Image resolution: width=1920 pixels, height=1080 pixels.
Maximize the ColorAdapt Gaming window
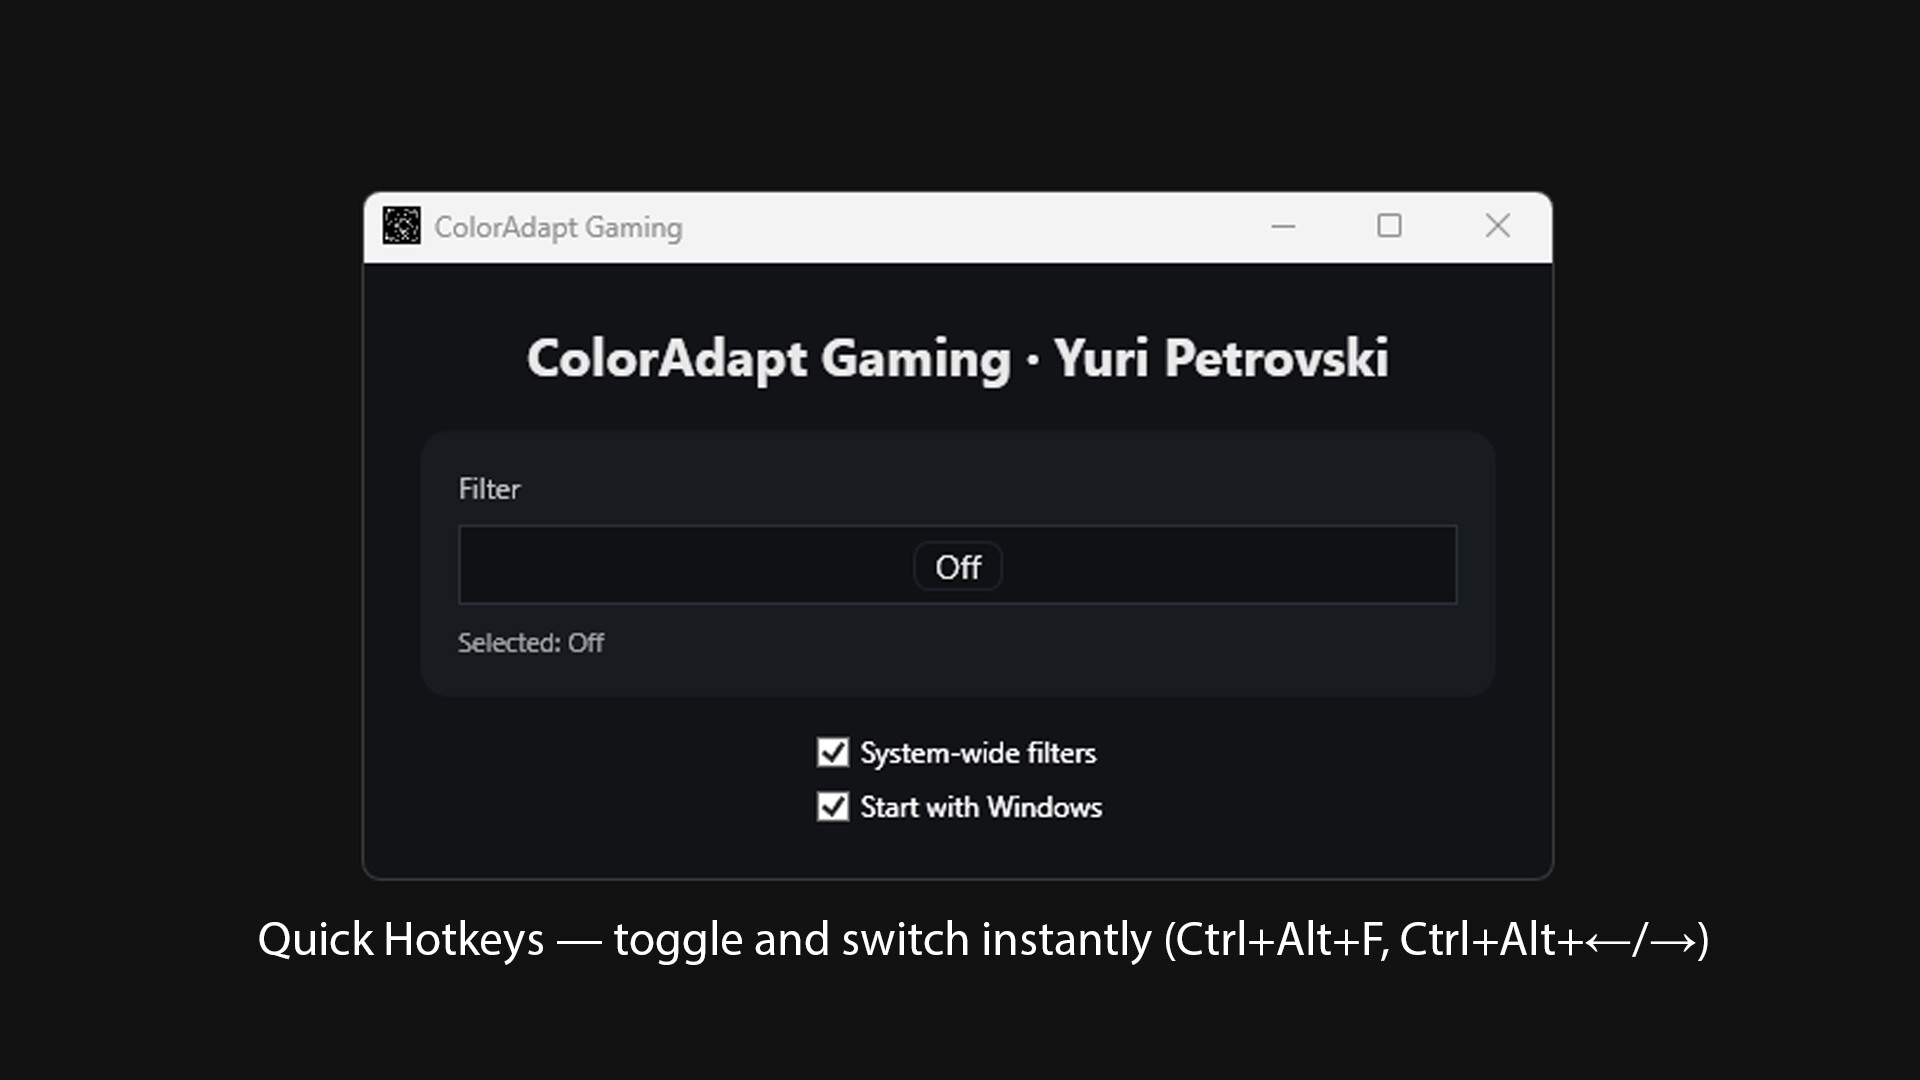click(x=1389, y=226)
